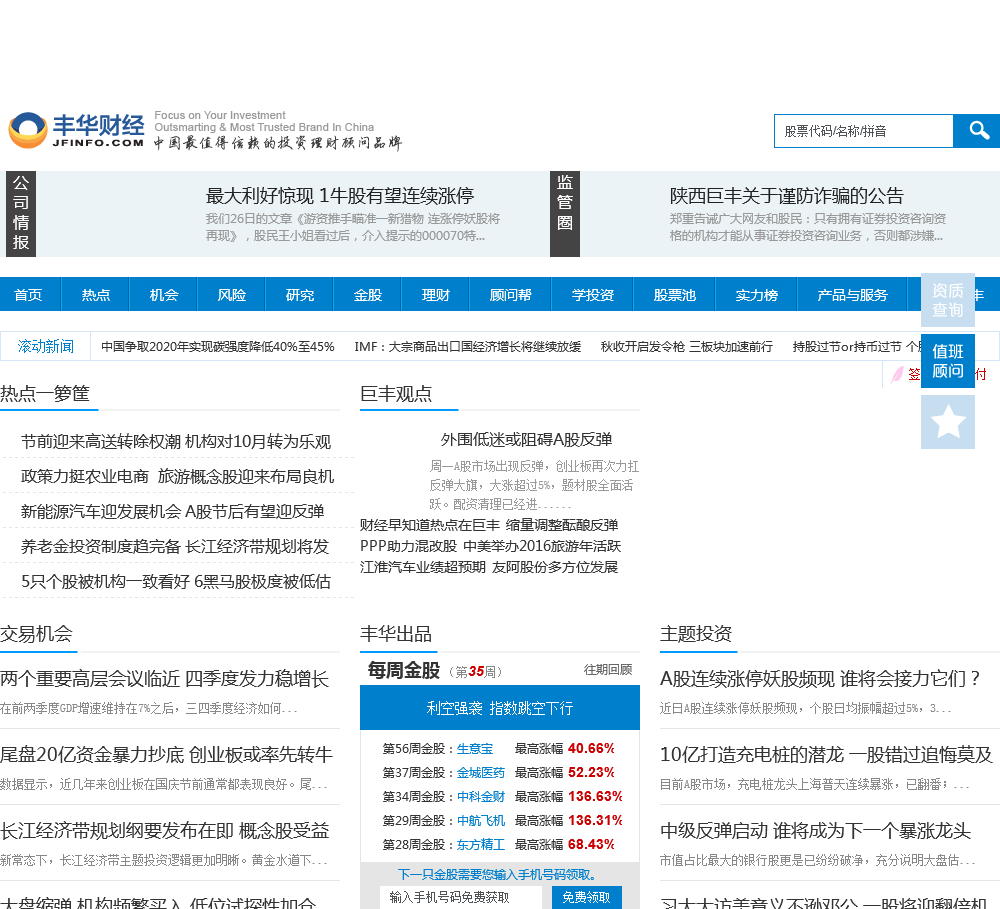
Task: Open stock link 金城医药
Action: click(481, 772)
